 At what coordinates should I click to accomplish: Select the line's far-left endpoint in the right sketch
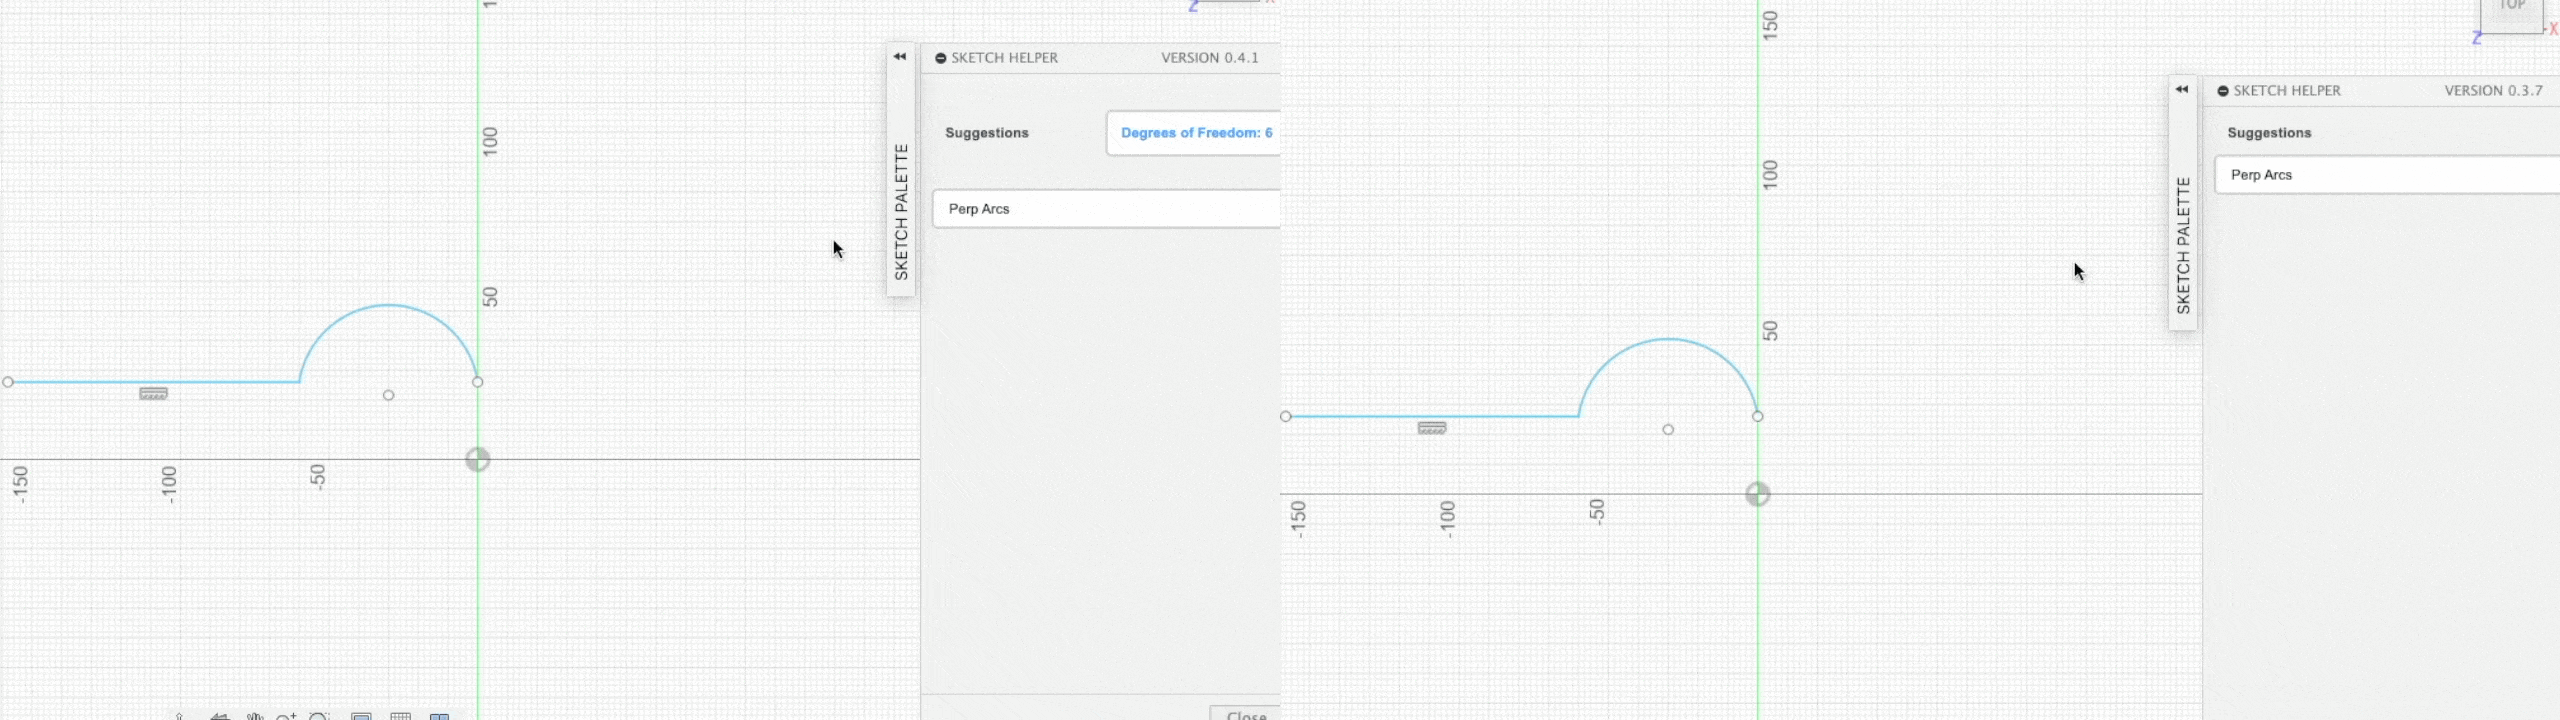1286,416
